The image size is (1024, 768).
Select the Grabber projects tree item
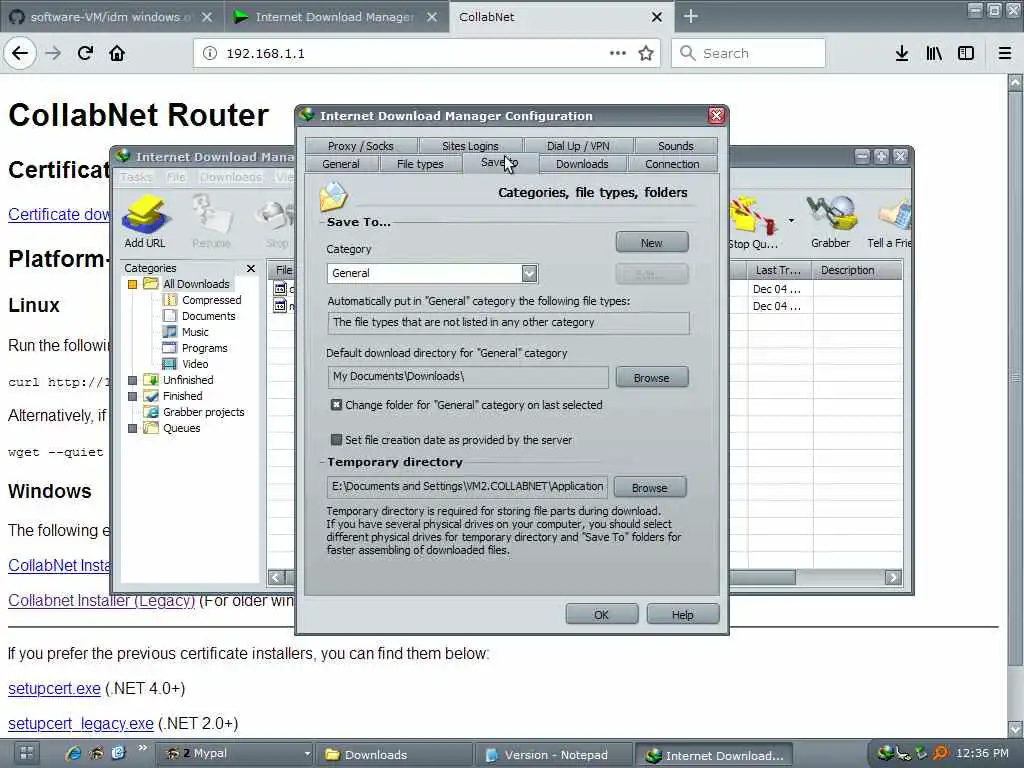[203, 412]
